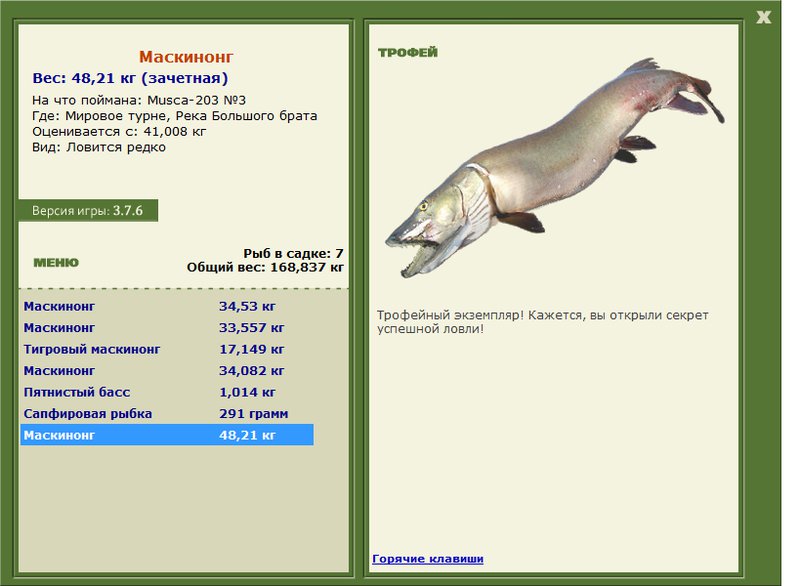Click the Версия игры: 3.7.6 label

pos(88,211)
